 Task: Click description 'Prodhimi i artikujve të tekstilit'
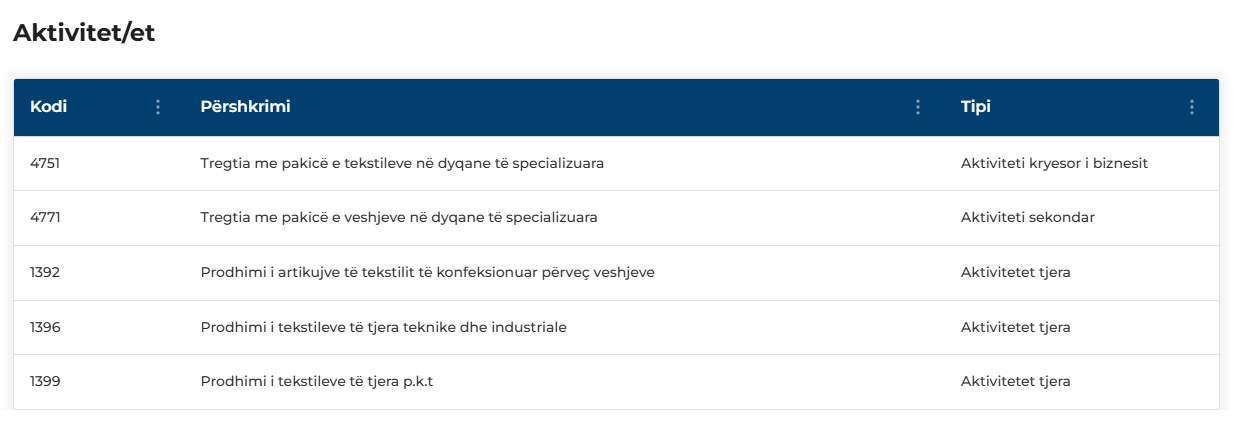[427, 272]
